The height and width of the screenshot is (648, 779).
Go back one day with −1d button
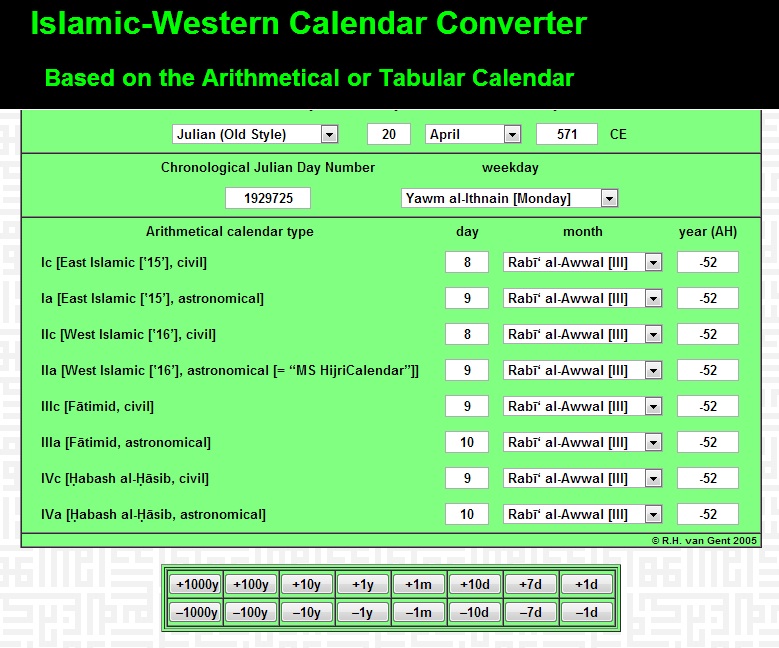(x=586, y=612)
